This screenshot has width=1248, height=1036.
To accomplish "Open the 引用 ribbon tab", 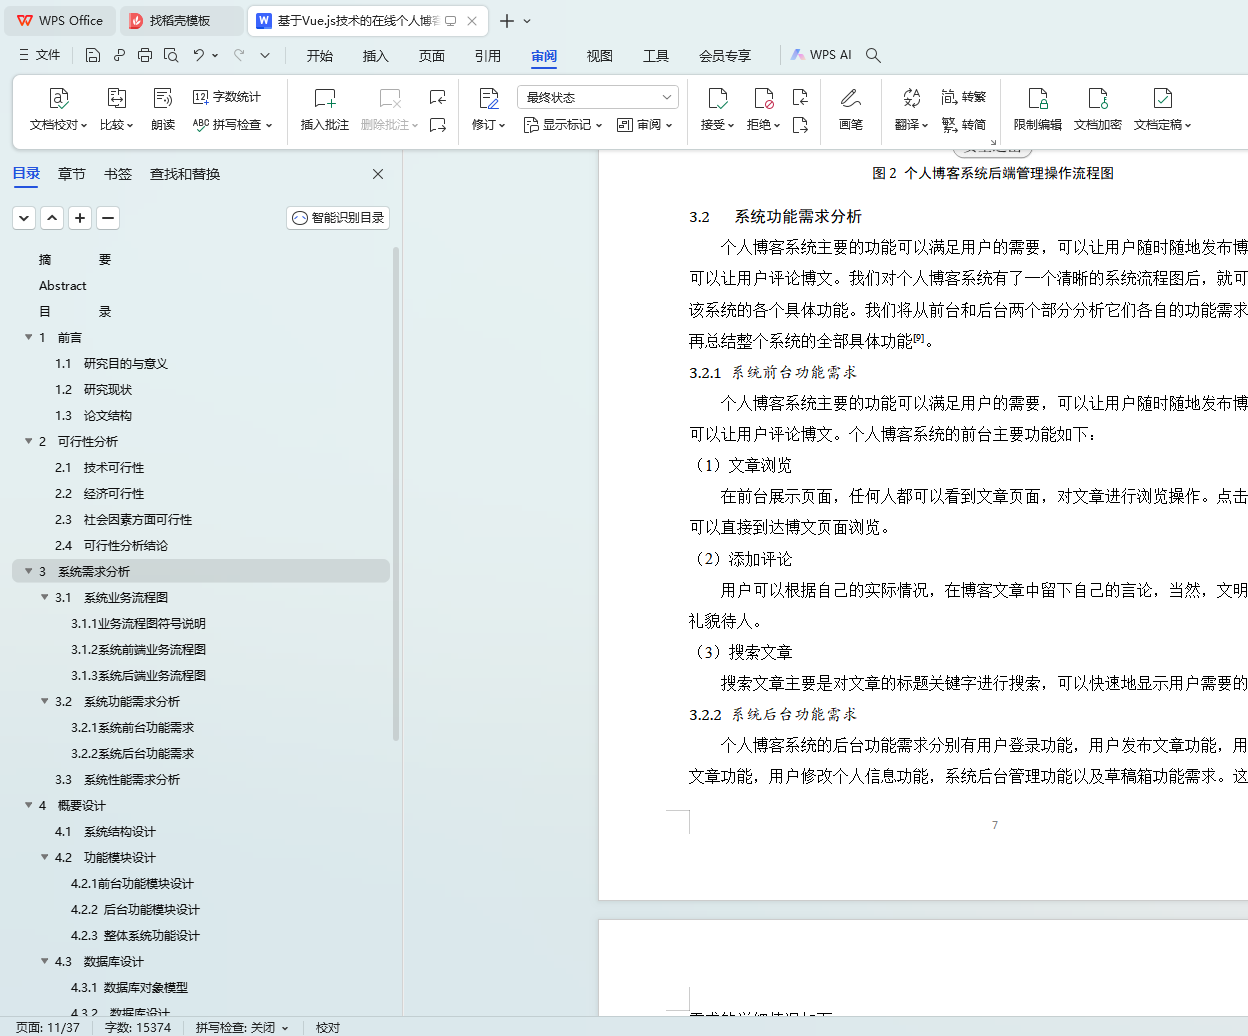I will pos(488,56).
